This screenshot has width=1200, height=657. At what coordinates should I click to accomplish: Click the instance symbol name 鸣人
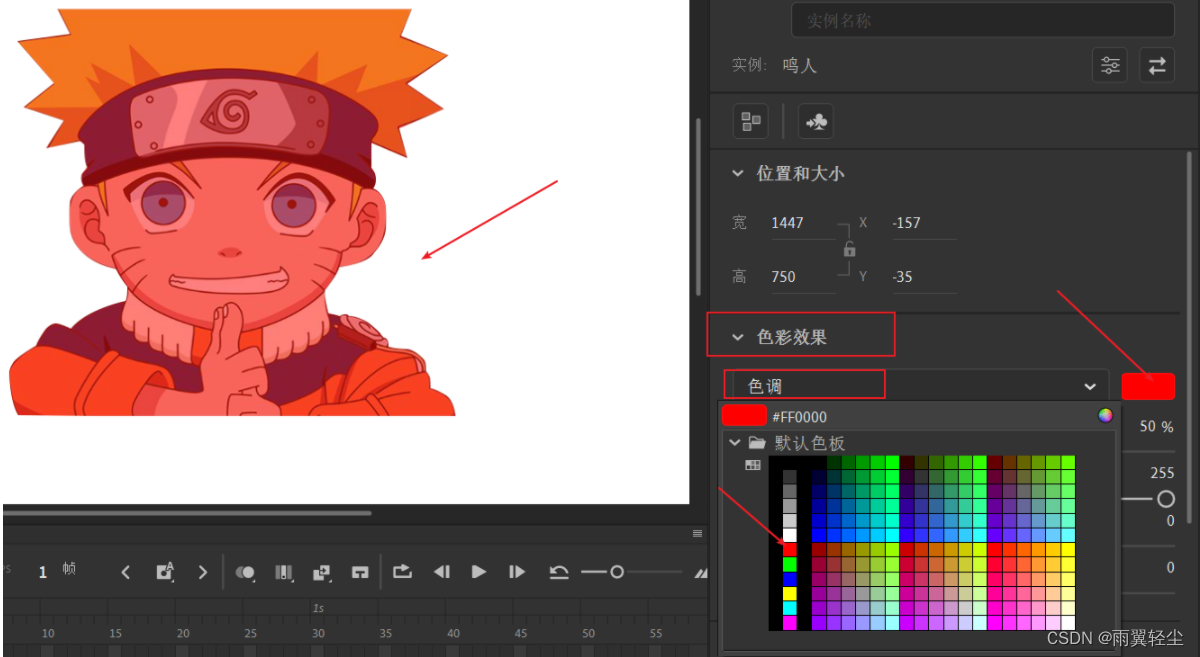tap(799, 65)
